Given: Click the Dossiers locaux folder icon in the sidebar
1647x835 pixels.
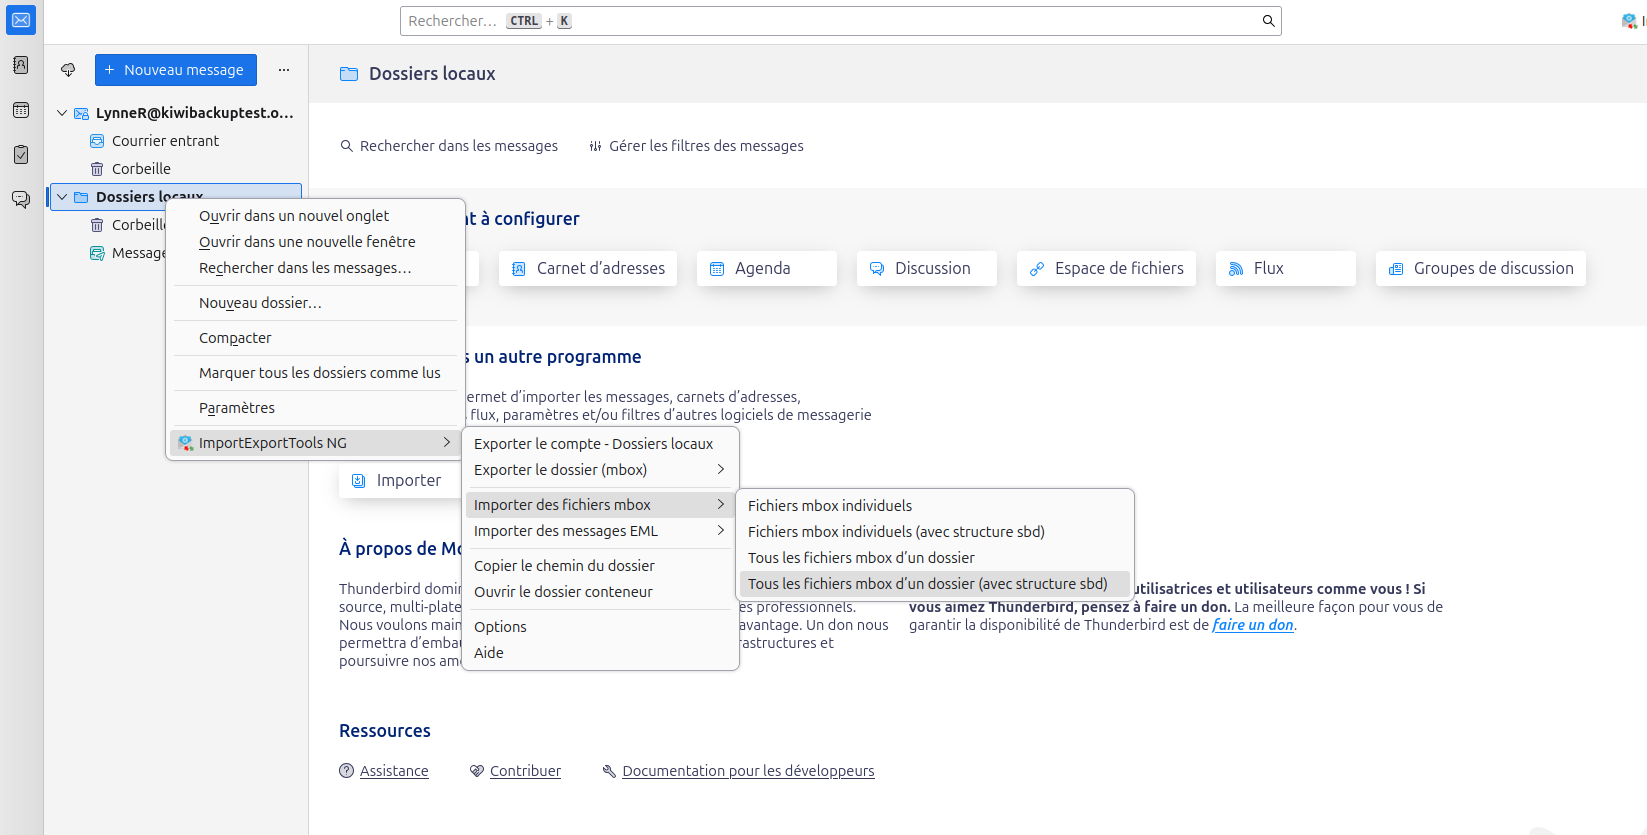Looking at the screenshot, I should 81,197.
